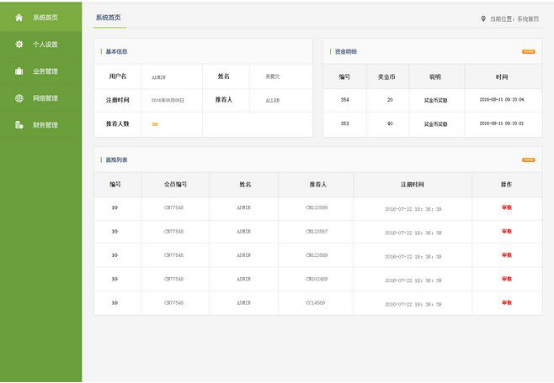554x383 pixels.
Task: Click the orange 推荐人数 value 30
Action: click(x=155, y=124)
